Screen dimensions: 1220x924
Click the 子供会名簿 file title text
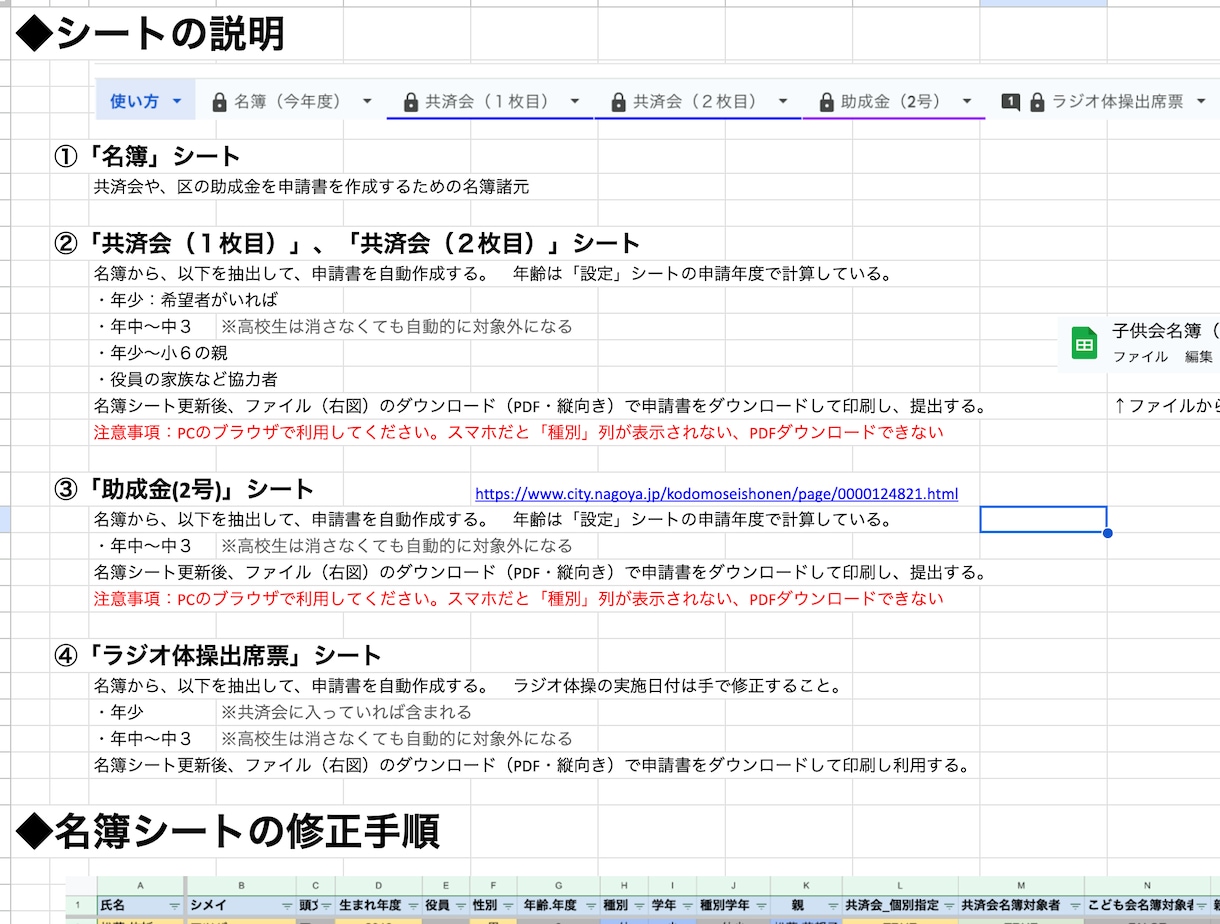(1165, 331)
